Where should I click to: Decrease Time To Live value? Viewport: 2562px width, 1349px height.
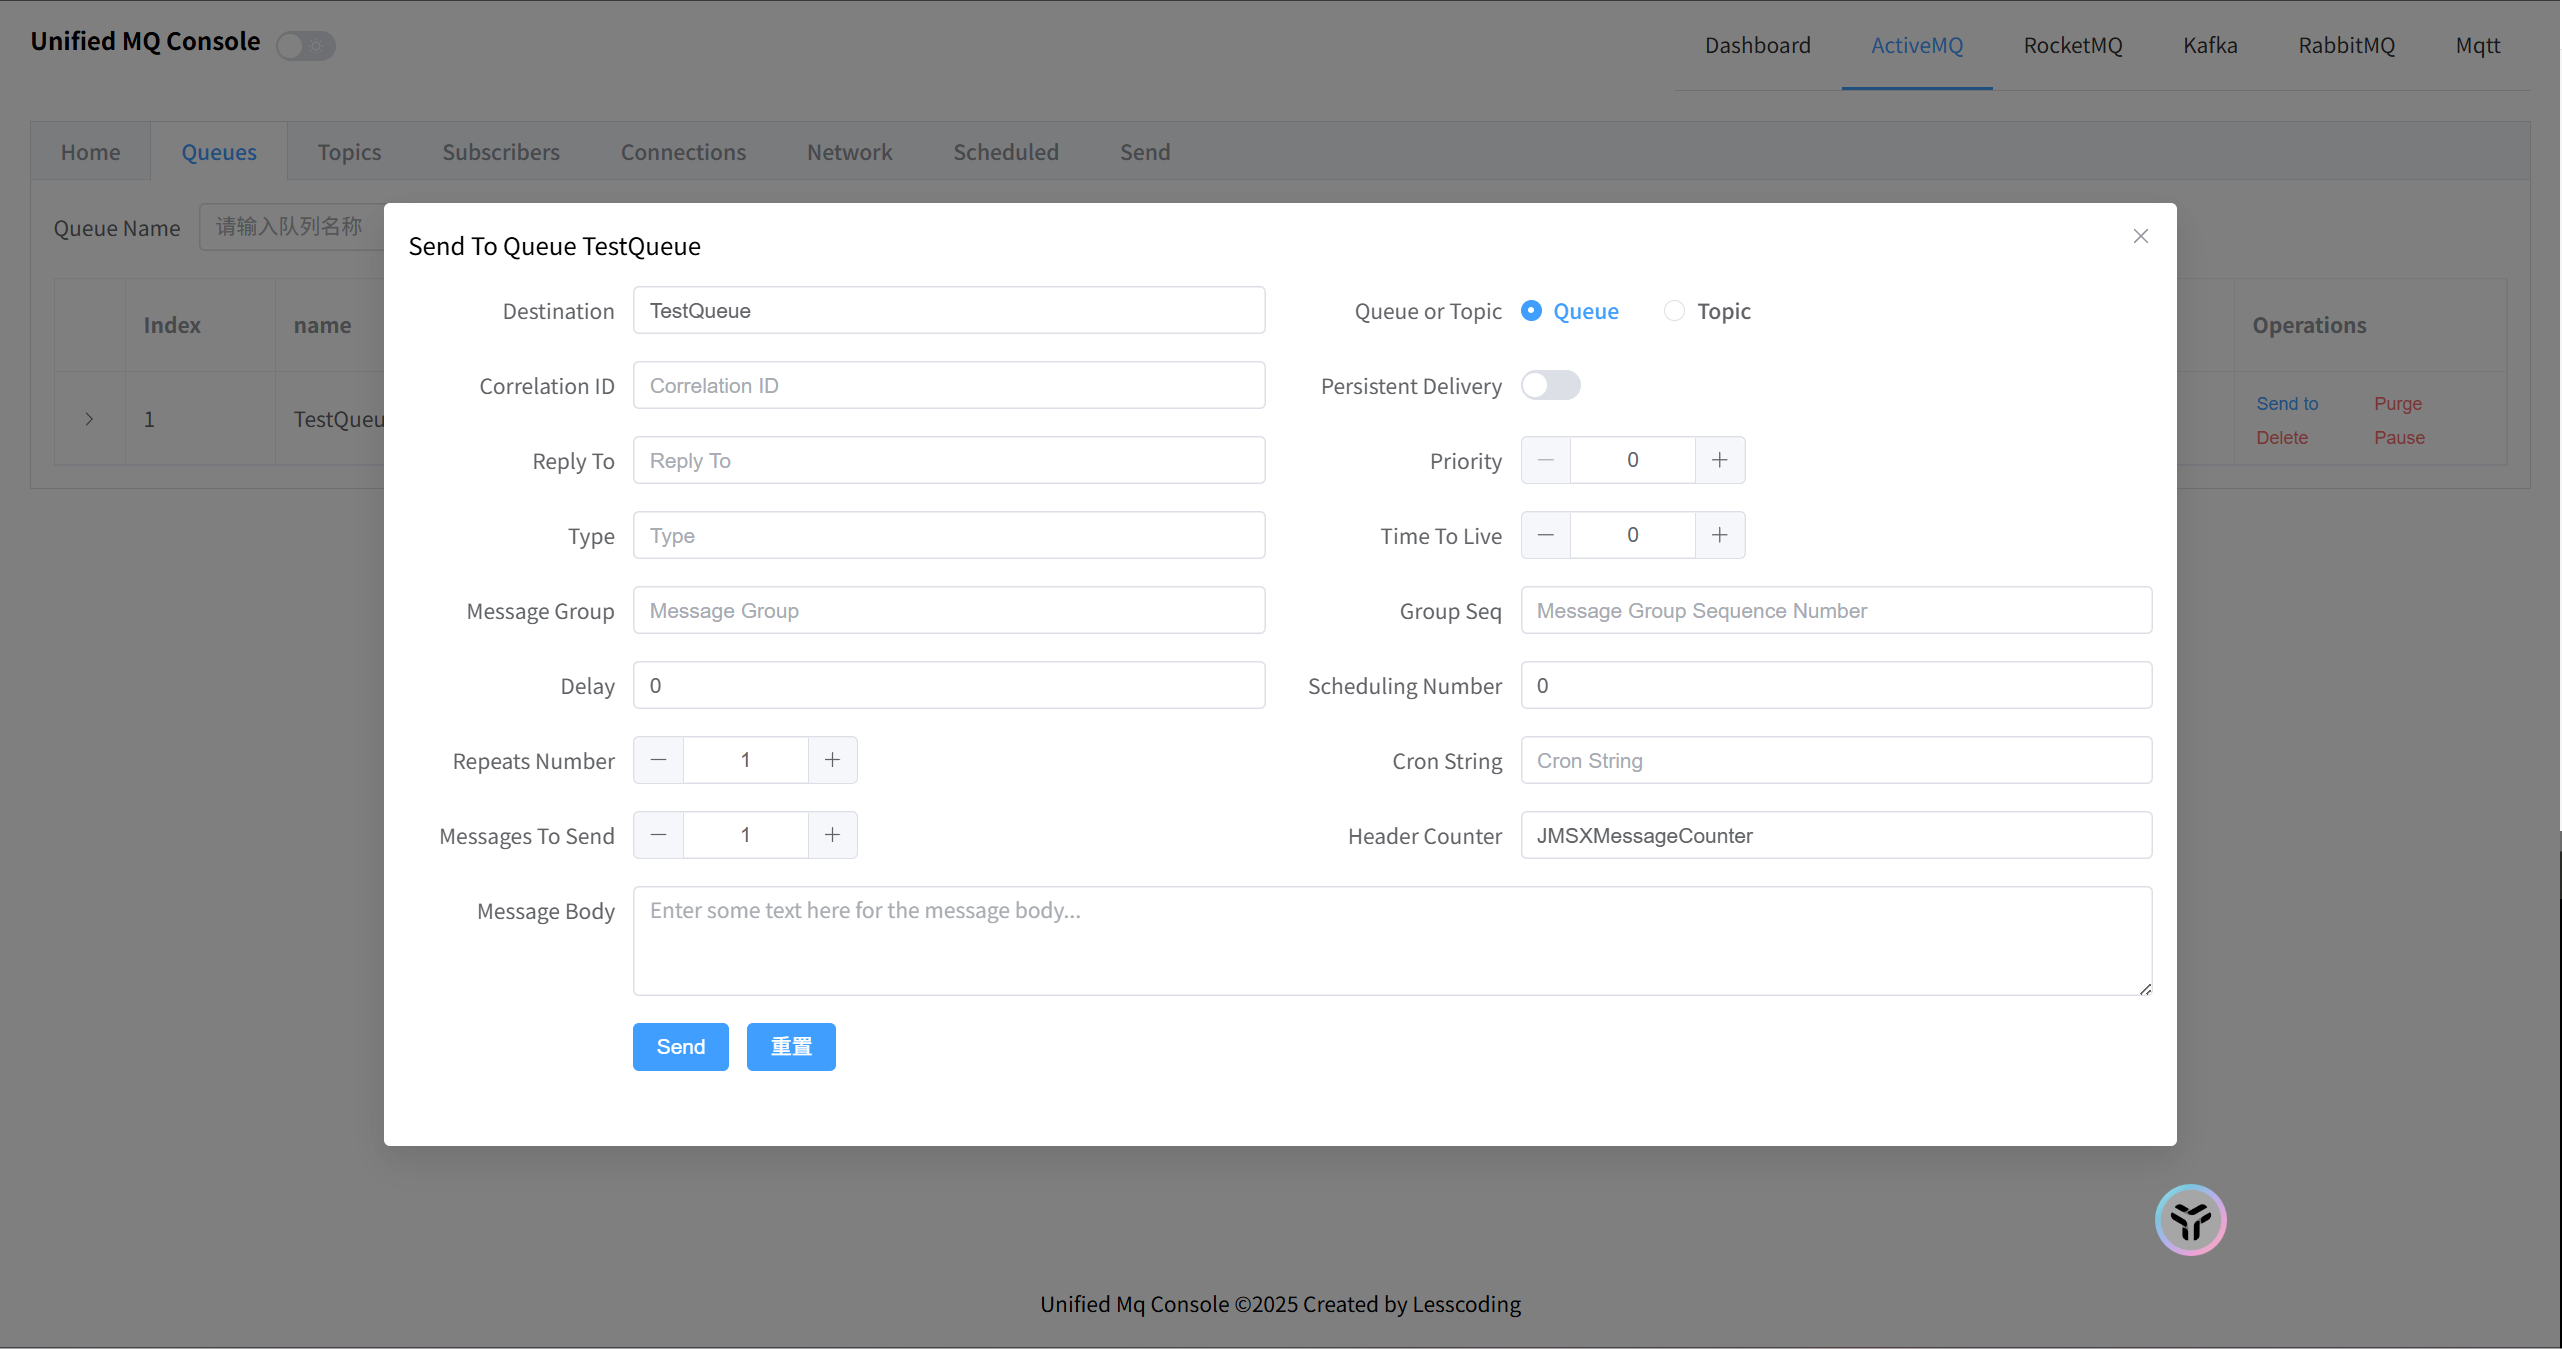point(1546,535)
